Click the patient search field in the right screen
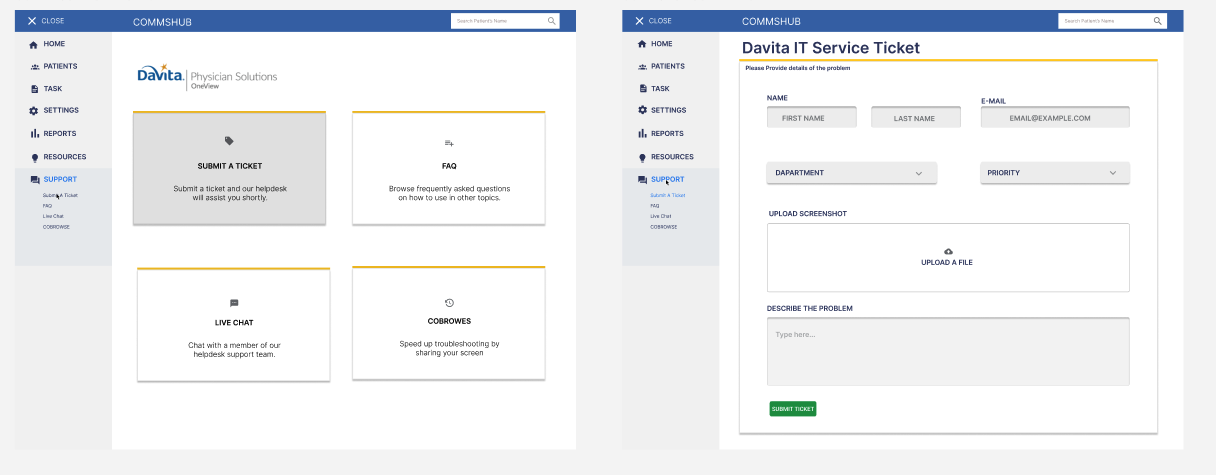This screenshot has height=475, width=1216. tap(1113, 21)
